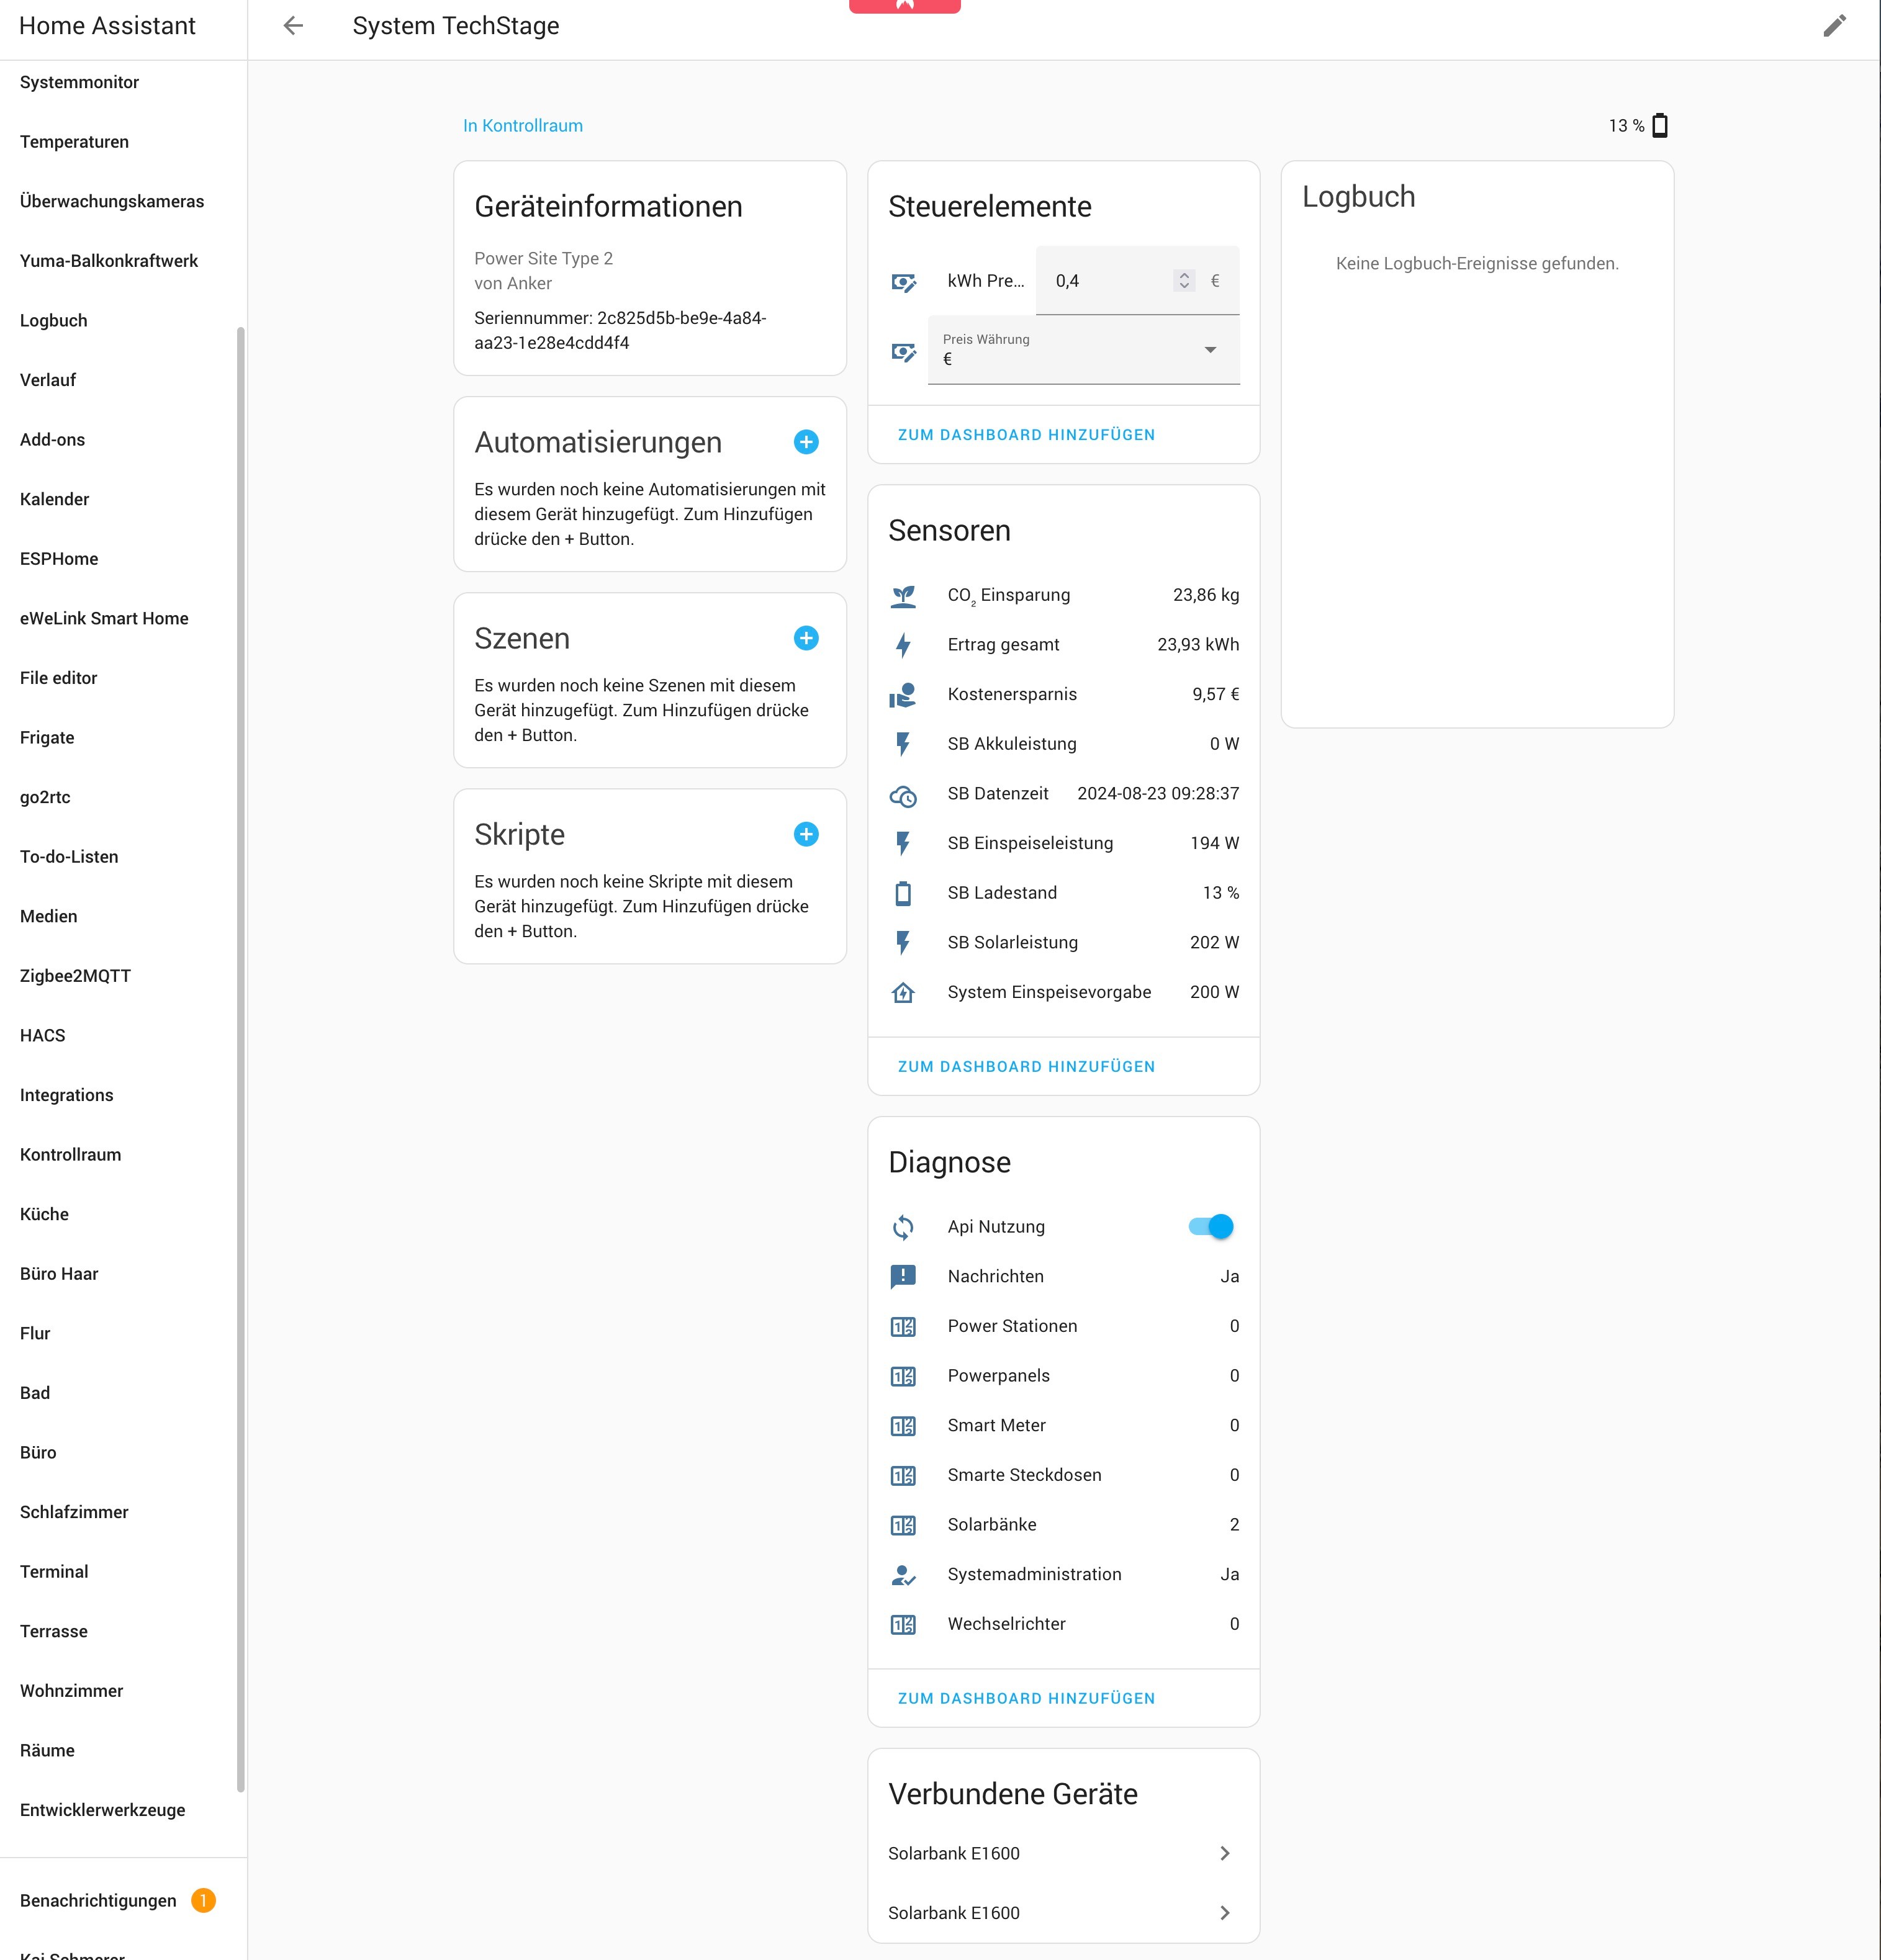Screen dimensions: 1881x1960
Task: Add Sensoren to dashboard
Action: pyautogui.click(x=1026, y=1067)
